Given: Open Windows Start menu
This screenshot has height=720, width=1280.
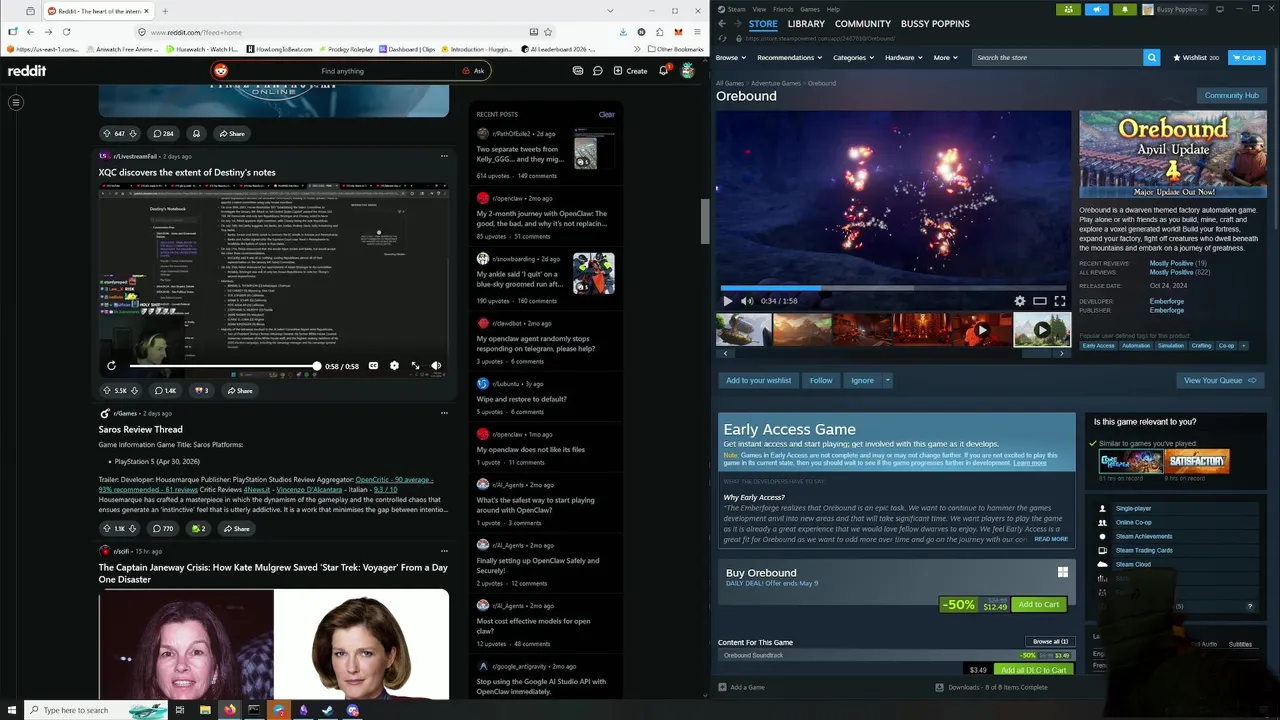Looking at the screenshot, I should click(x=11, y=710).
